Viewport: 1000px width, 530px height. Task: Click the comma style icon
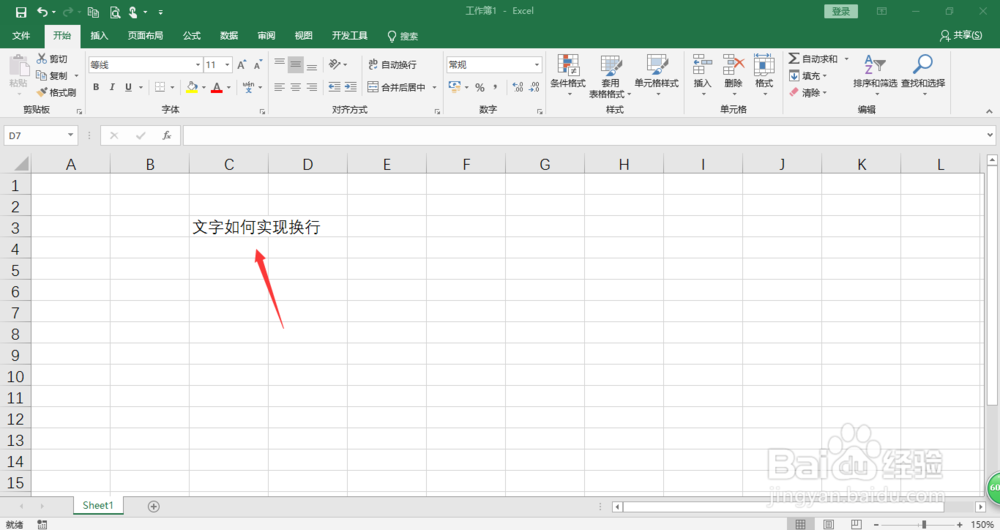(x=495, y=87)
